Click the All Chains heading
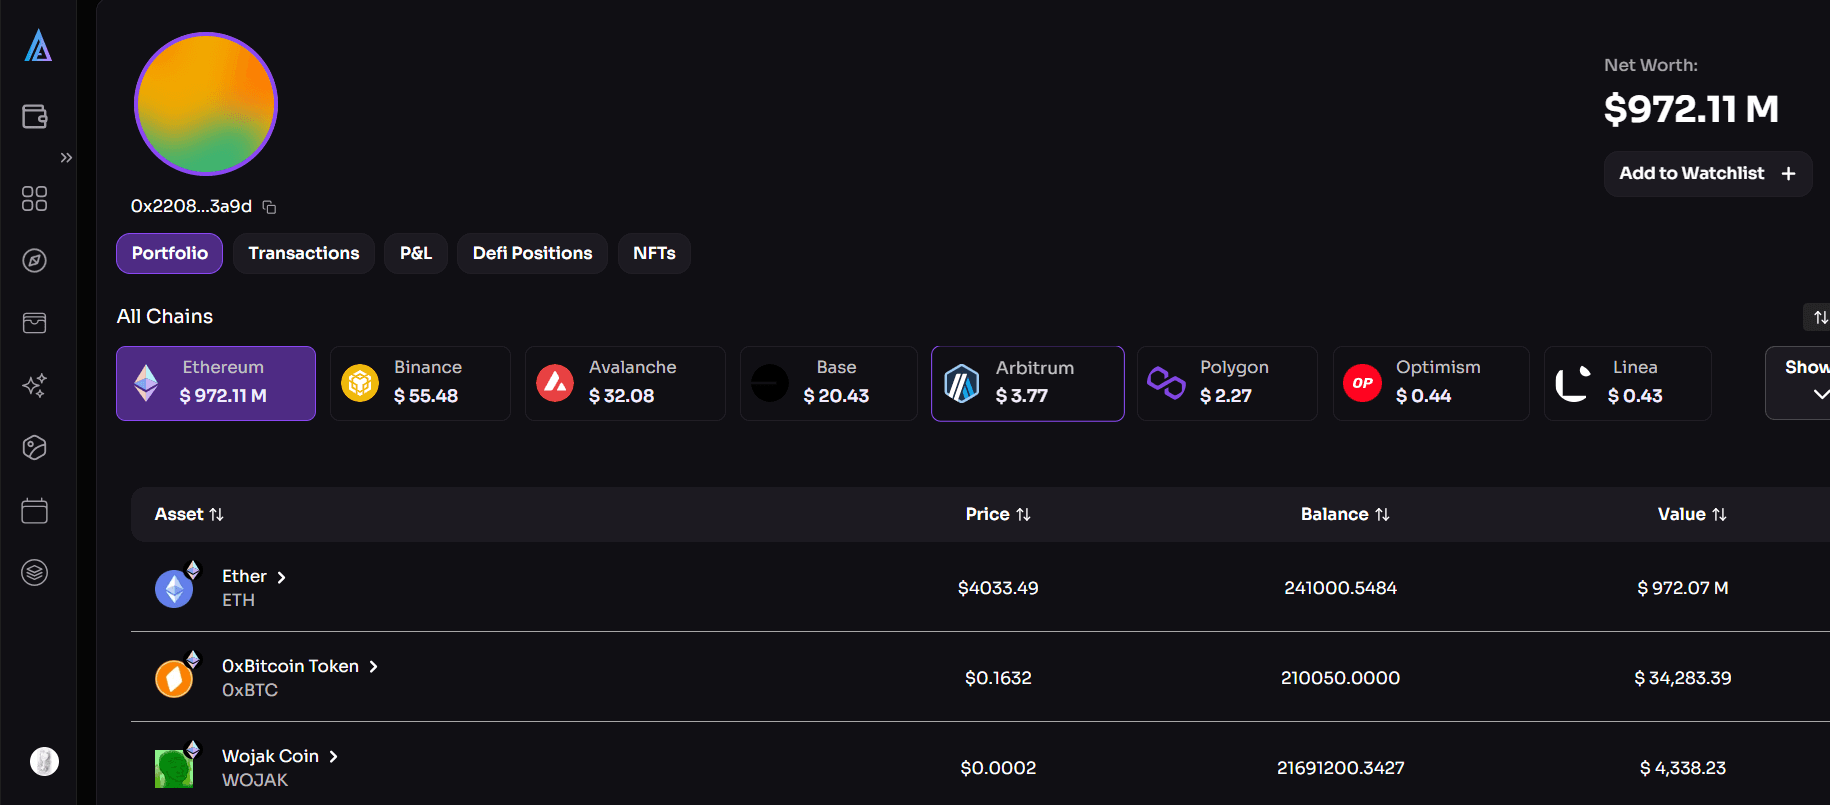Viewport: 1830px width, 805px height. pos(165,316)
